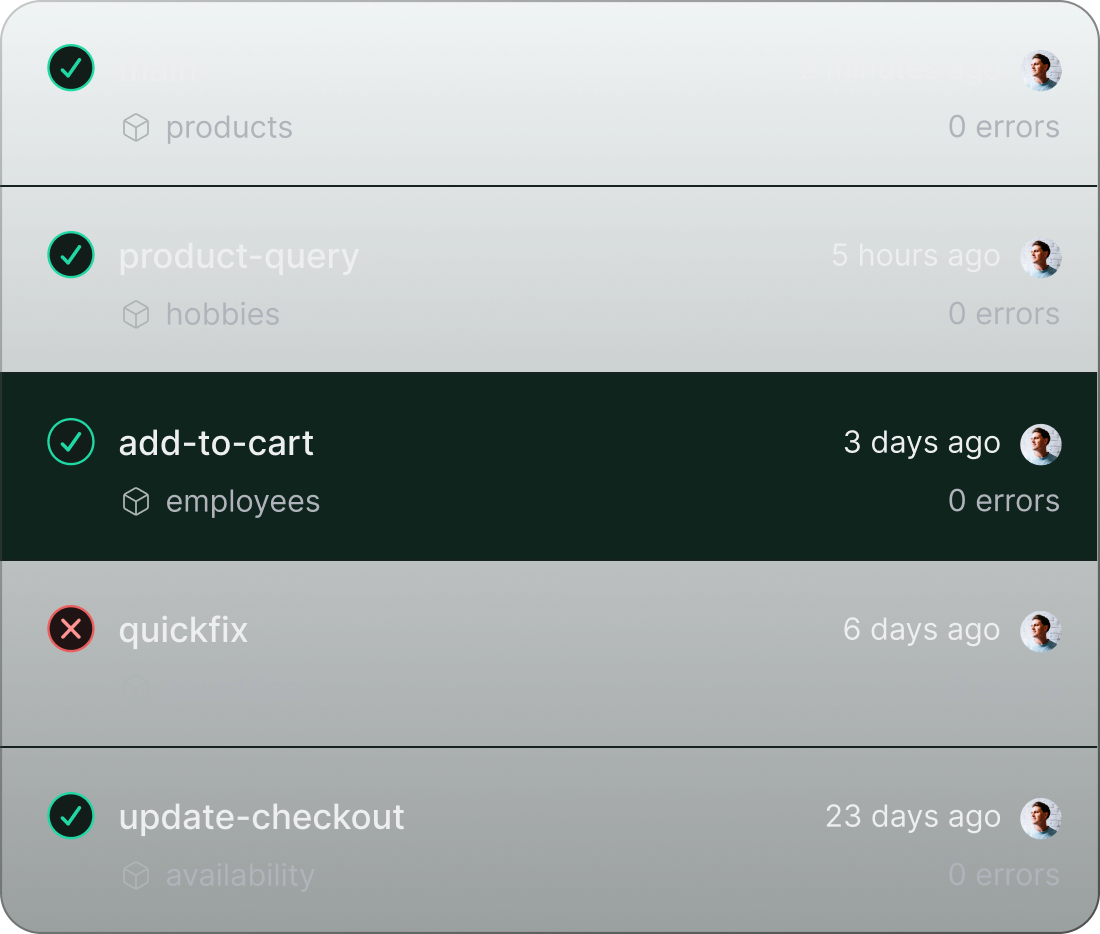1100x934 pixels.
Task: Click the 23 days ago timestamp on update-checkout
Action: pyautogui.click(x=912, y=816)
